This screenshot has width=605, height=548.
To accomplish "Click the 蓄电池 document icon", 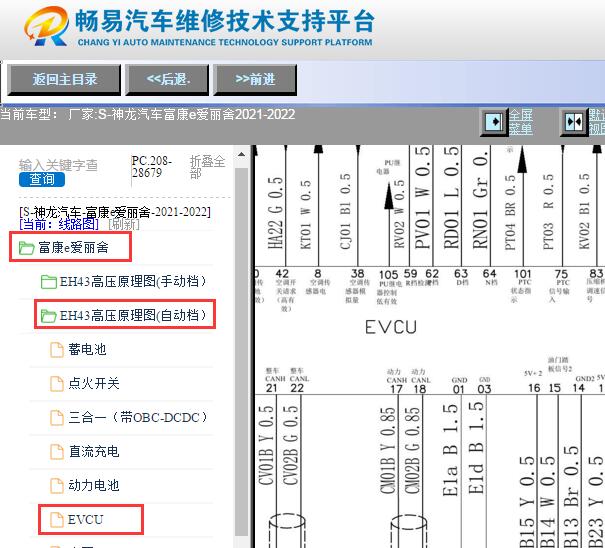I will [57, 350].
